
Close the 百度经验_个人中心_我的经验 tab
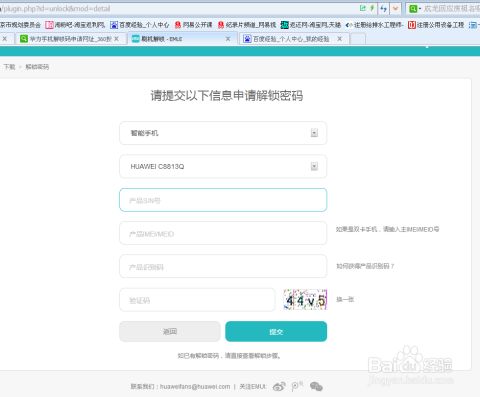pyautogui.click(x=340, y=39)
